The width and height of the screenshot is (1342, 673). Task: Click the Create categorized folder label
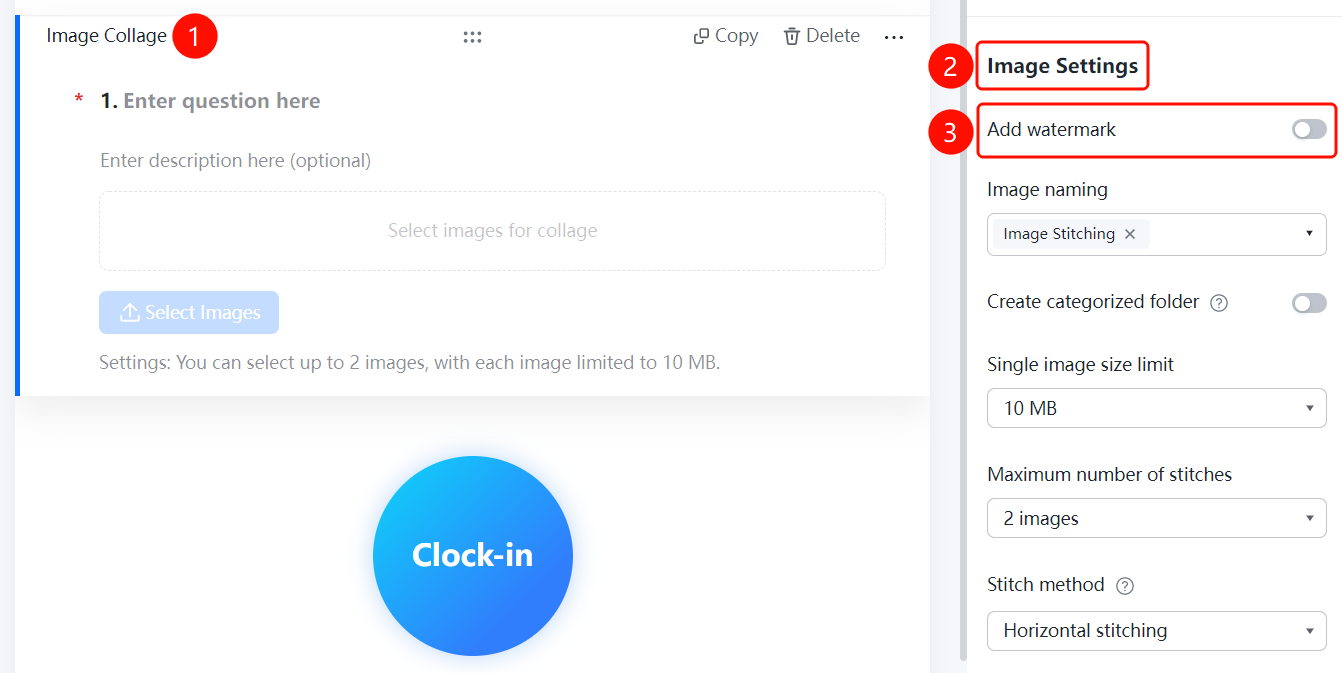click(x=1093, y=301)
